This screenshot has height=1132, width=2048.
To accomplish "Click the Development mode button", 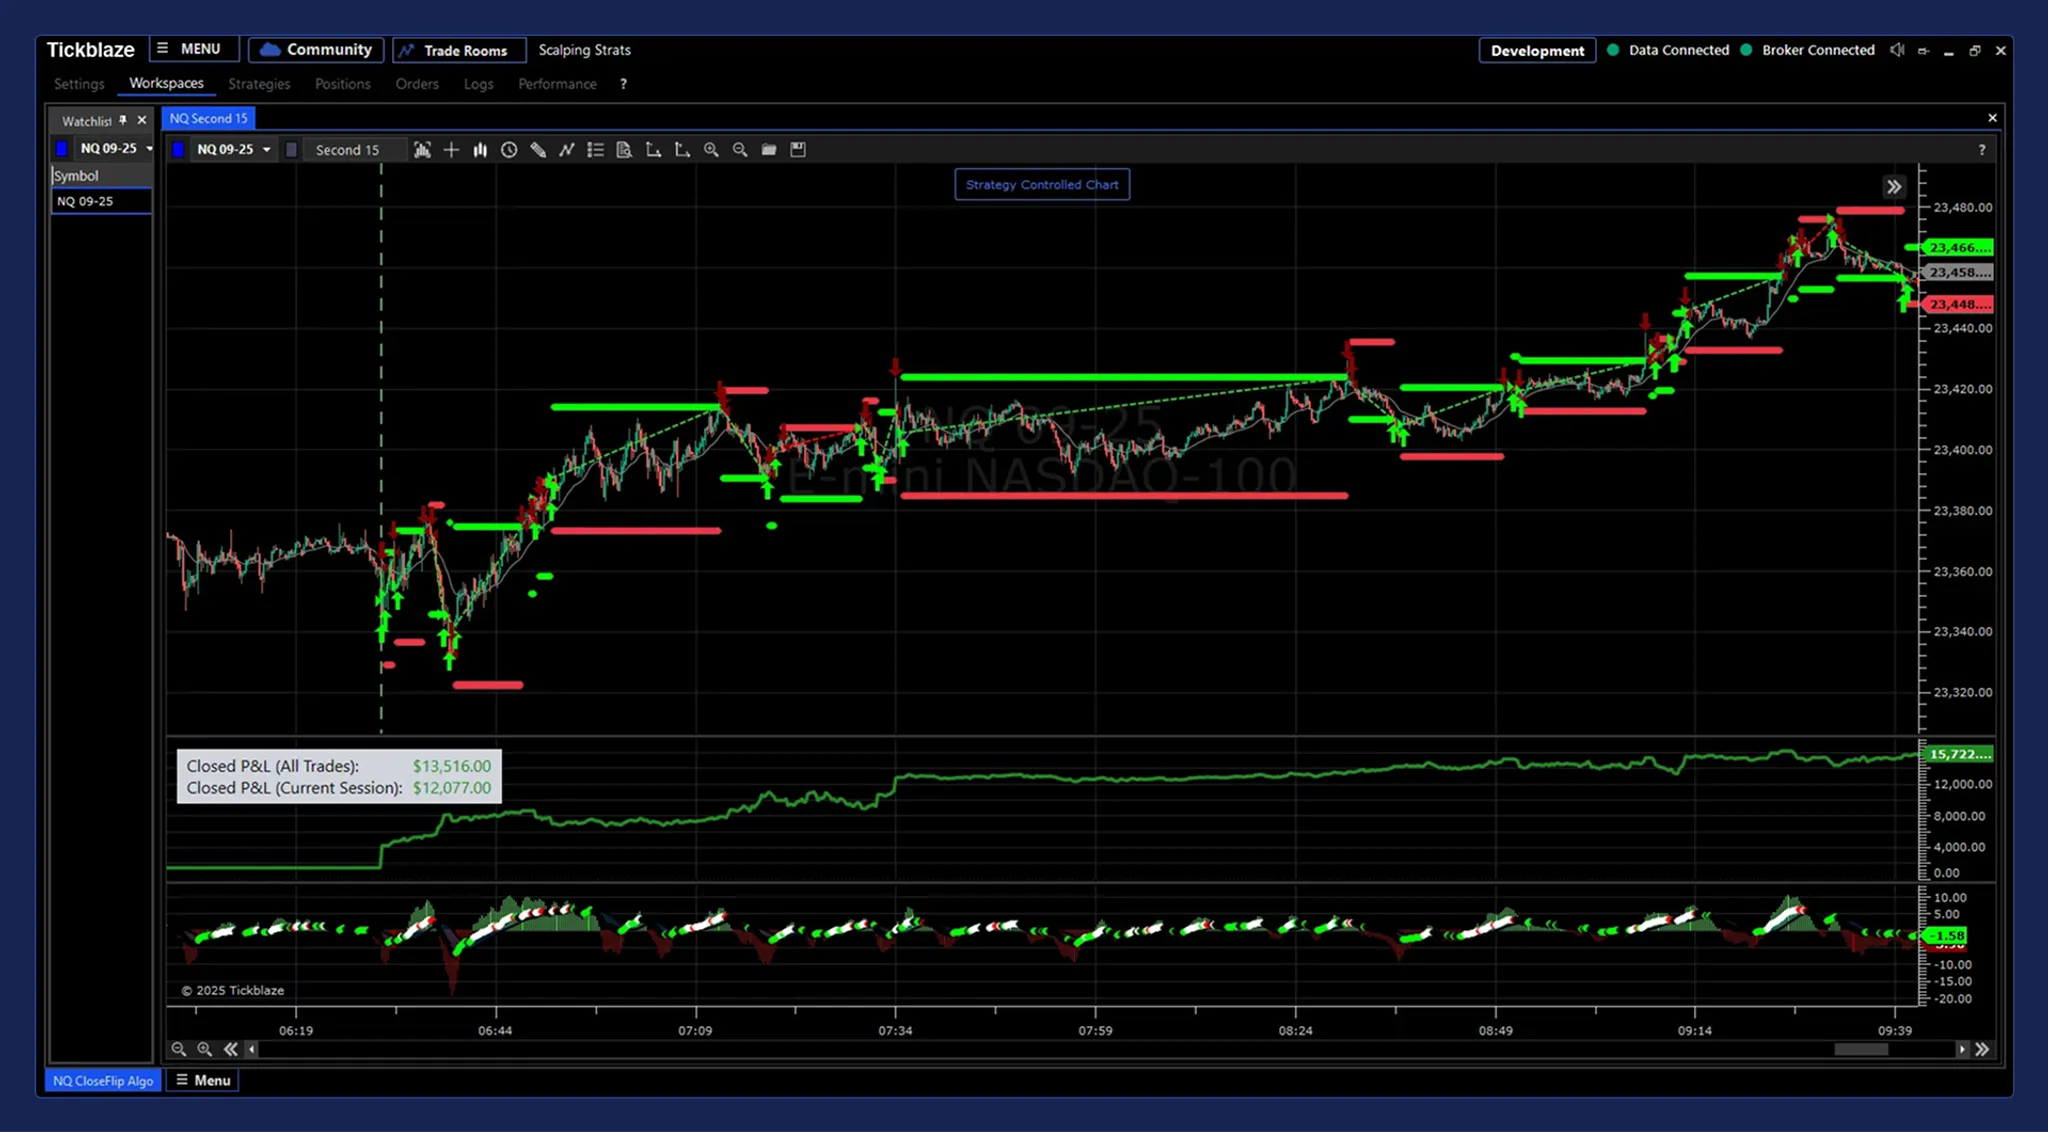I will tap(1537, 50).
